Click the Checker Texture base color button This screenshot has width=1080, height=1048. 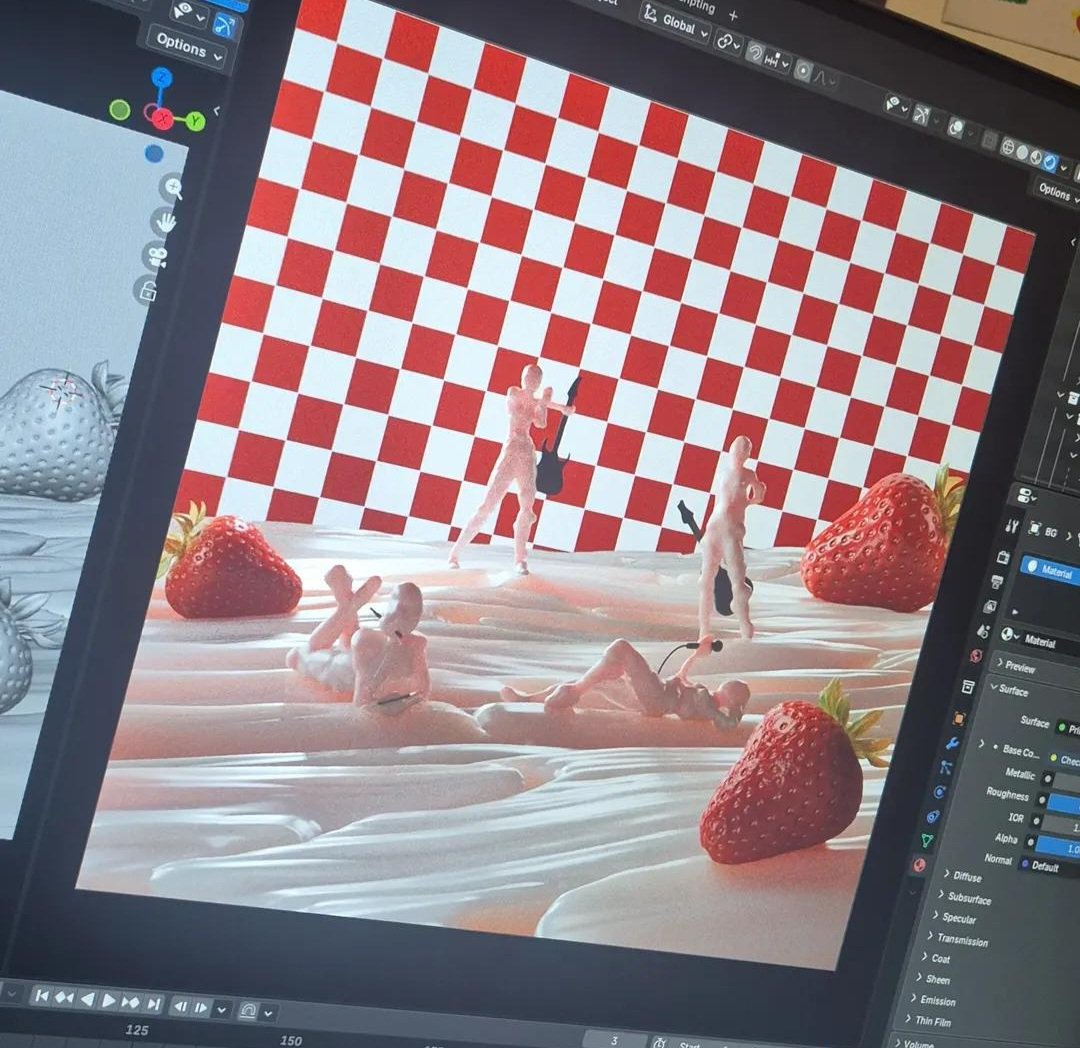[1069, 759]
